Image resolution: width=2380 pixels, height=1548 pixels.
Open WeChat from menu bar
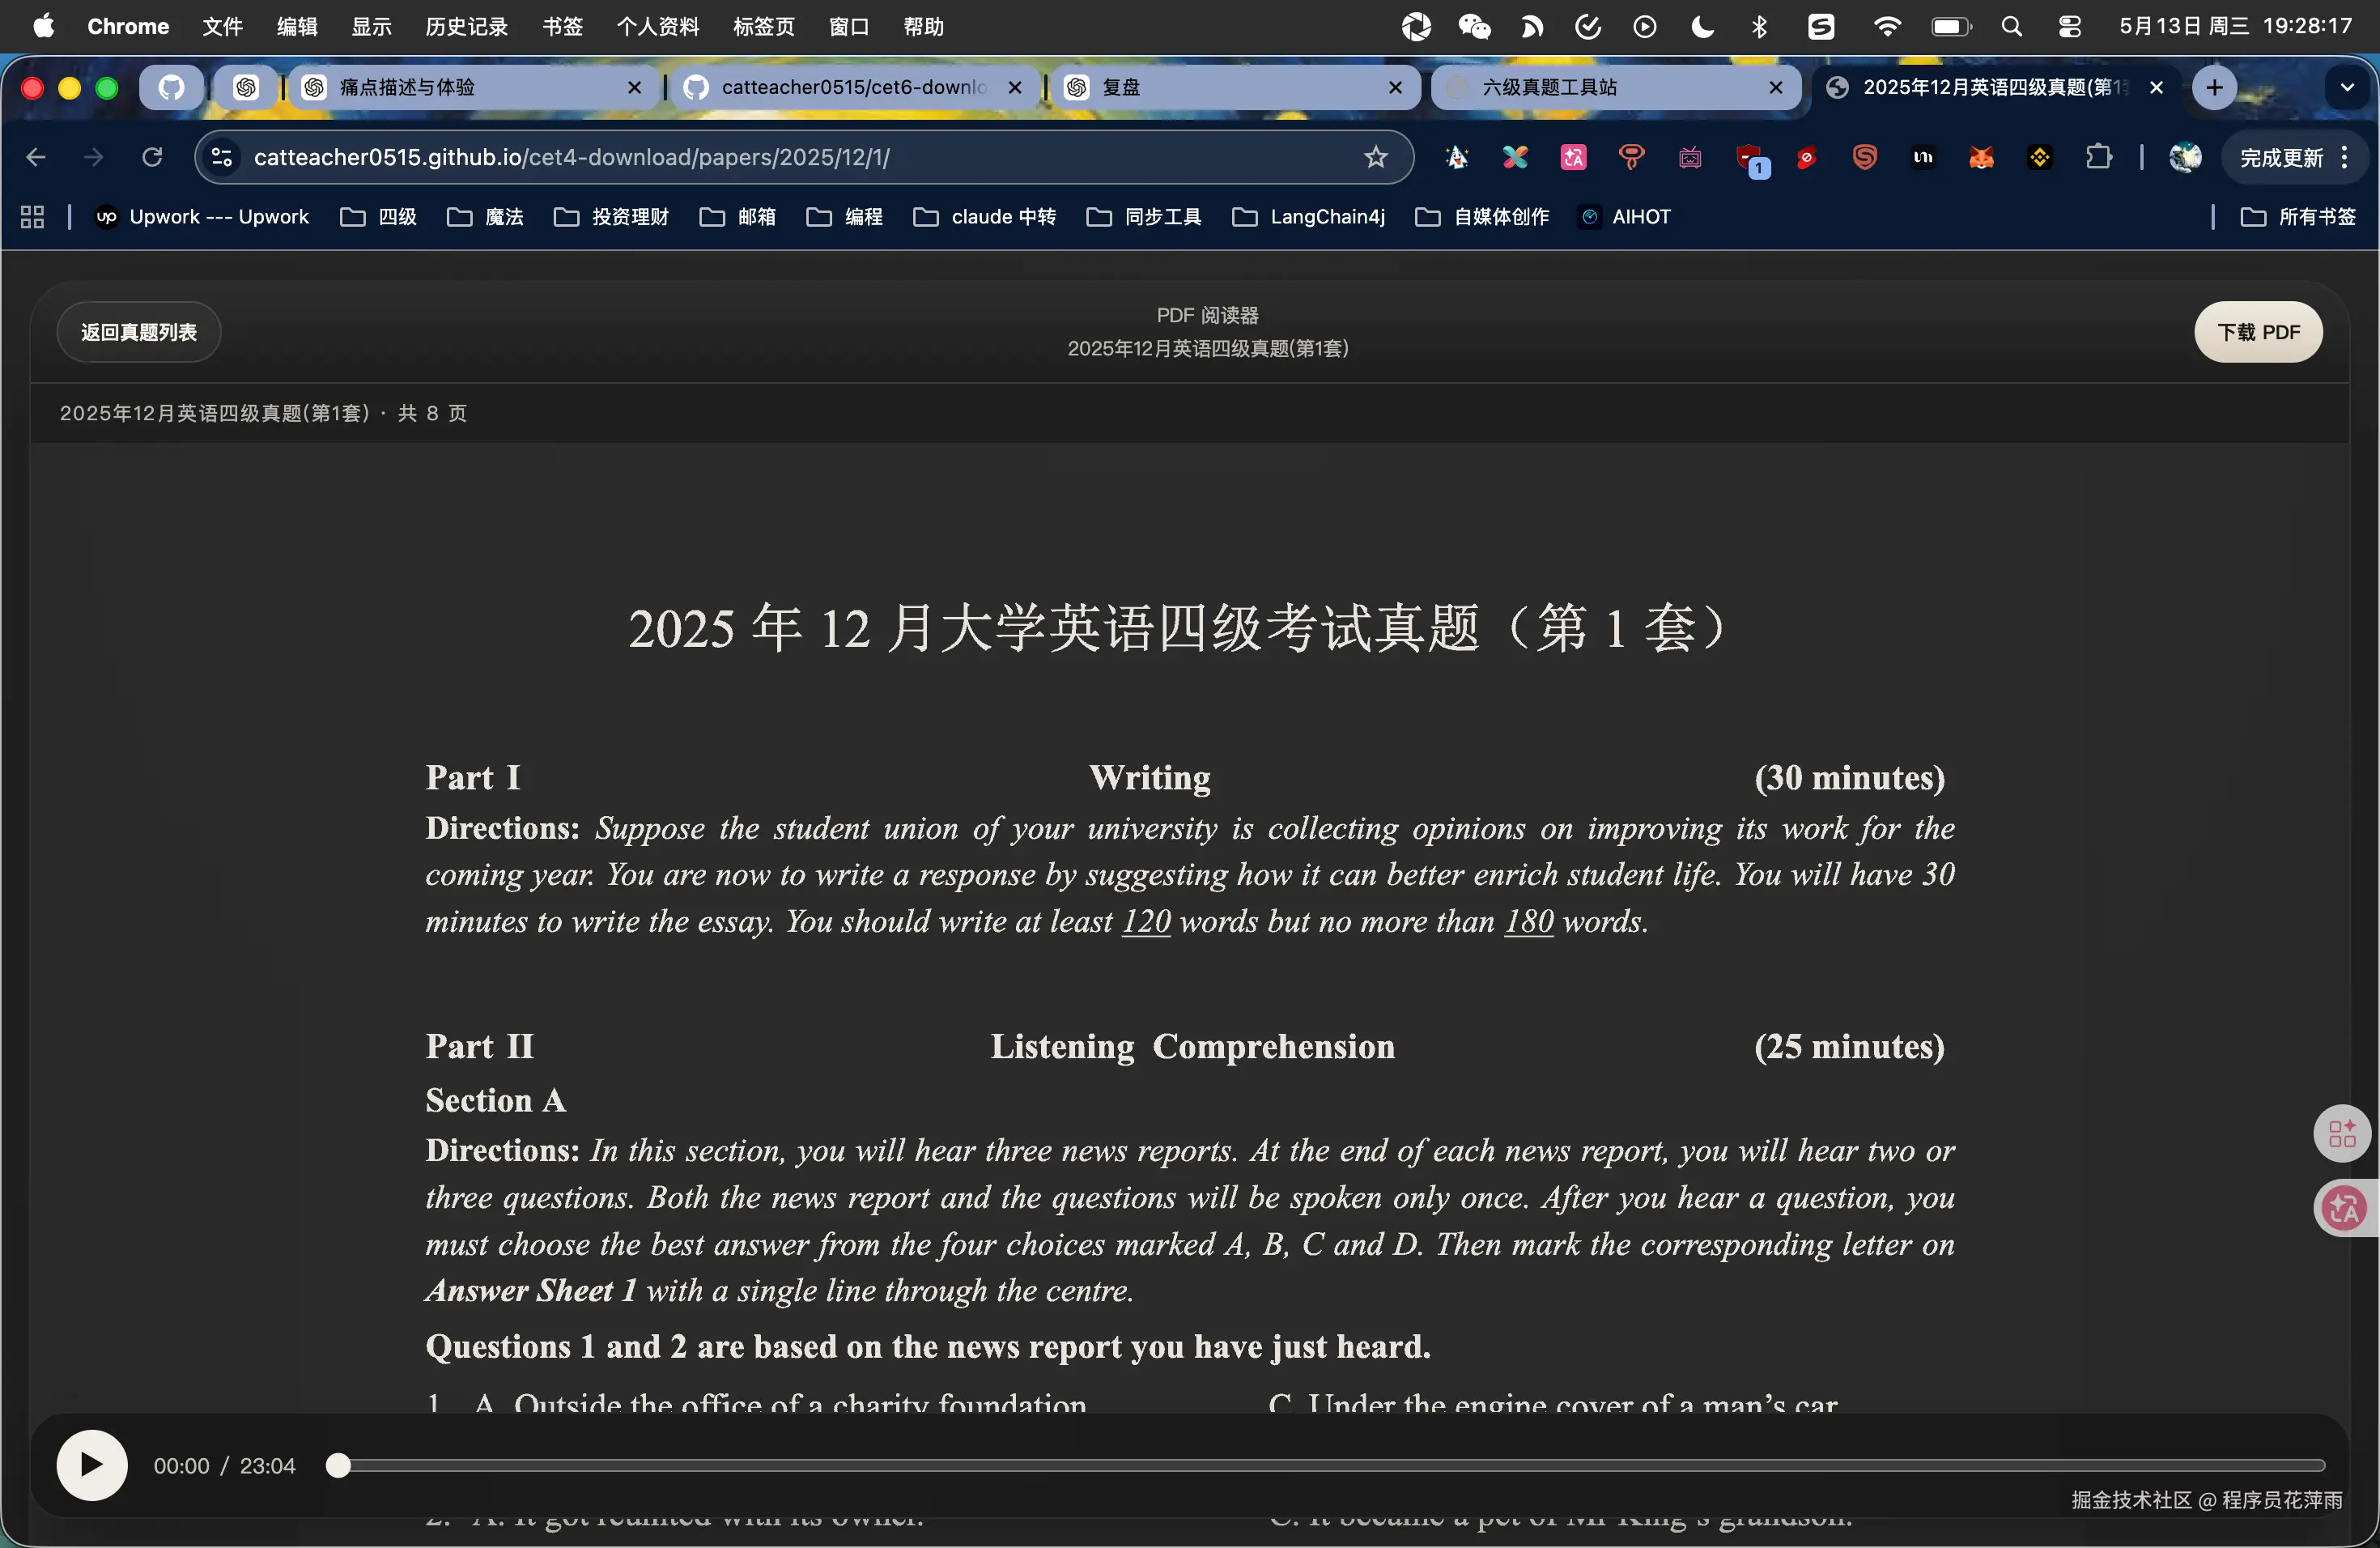pyautogui.click(x=1474, y=26)
